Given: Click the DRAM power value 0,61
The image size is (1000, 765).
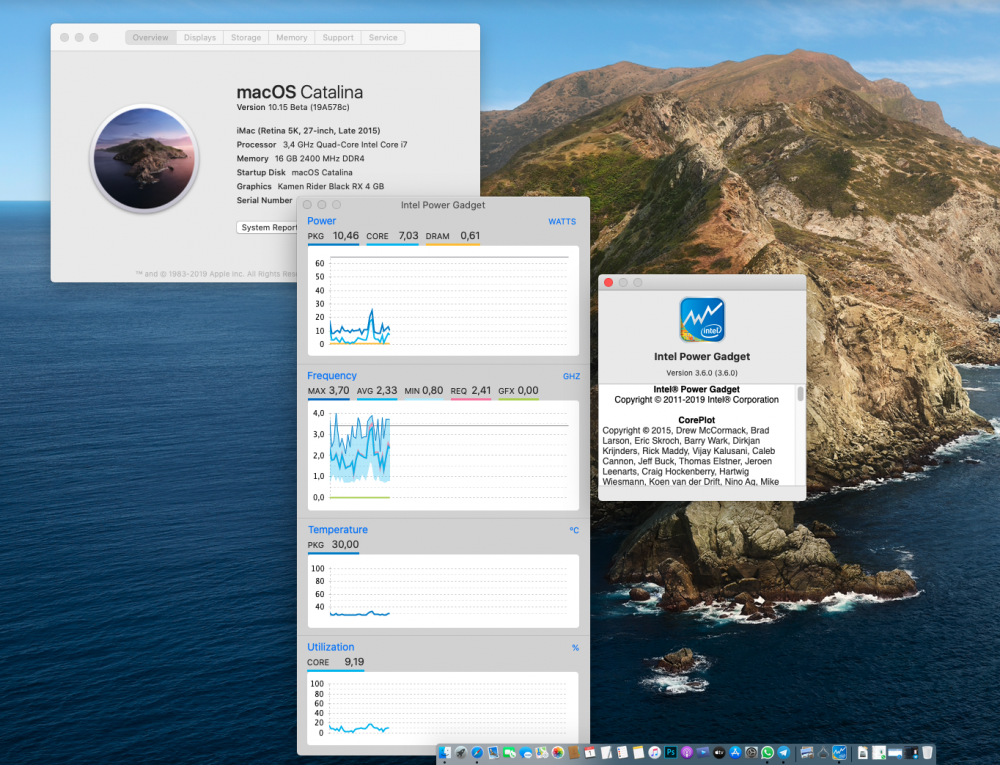Looking at the screenshot, I should (470, 236).
